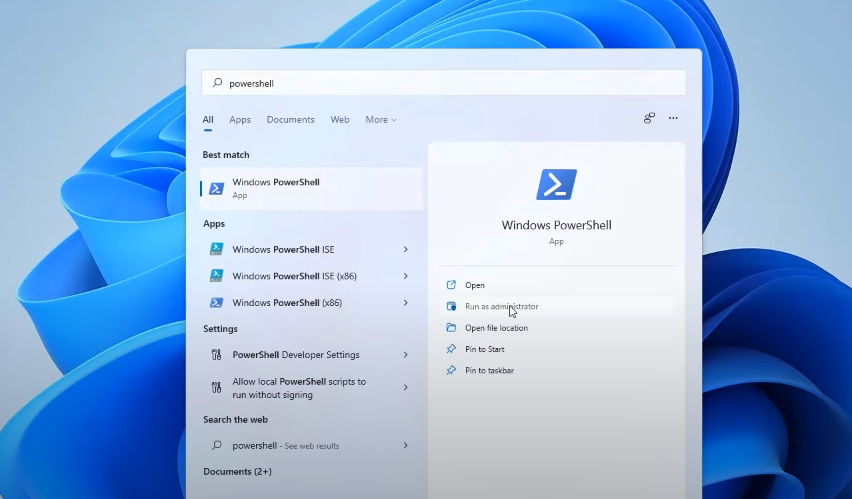Viewport: 852px width, 499px height.
Task: Click the search magnifier icon in search box
Action: 217,83
